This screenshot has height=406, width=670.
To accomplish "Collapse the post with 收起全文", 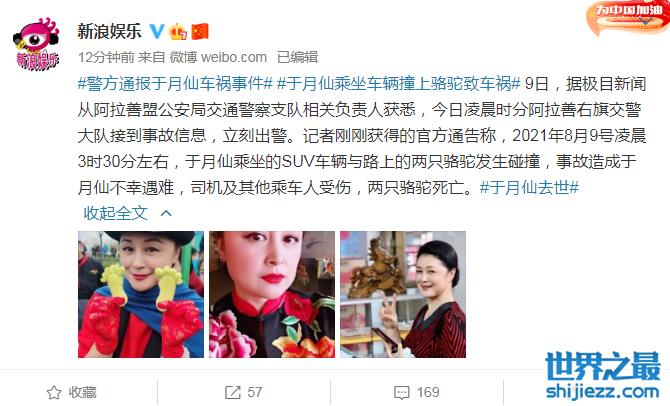I will 115,213.
